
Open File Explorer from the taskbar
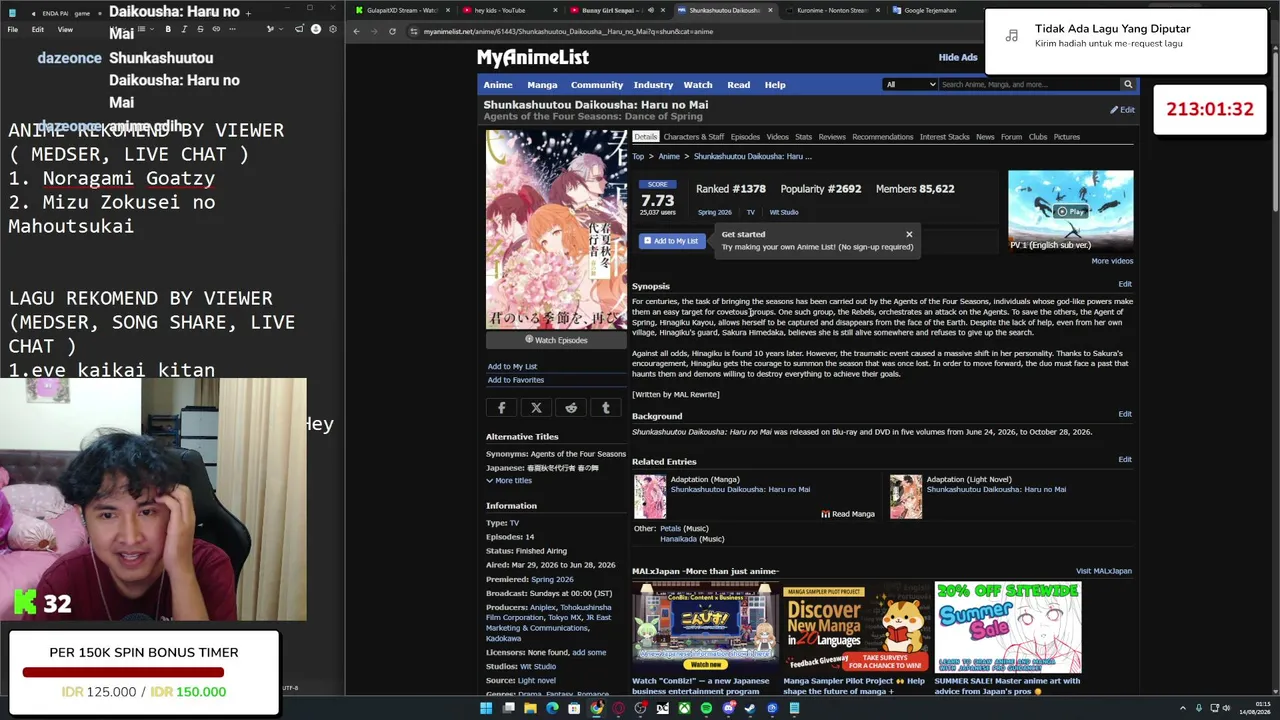[x=530, y=708]
